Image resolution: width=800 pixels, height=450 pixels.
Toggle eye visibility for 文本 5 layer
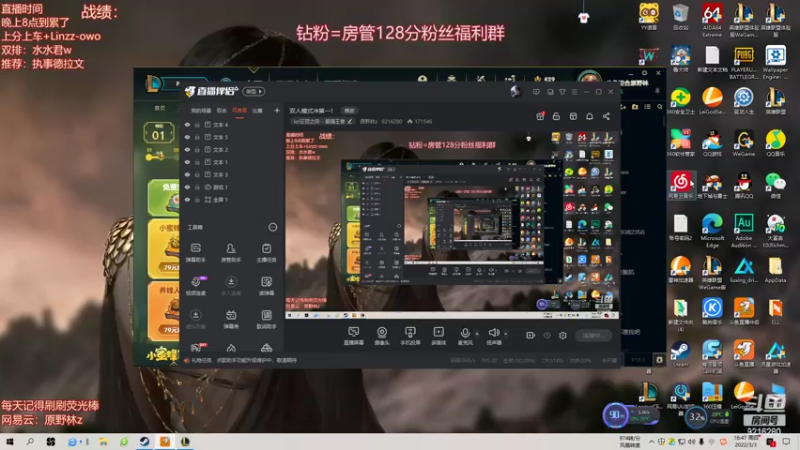point(187,137)
